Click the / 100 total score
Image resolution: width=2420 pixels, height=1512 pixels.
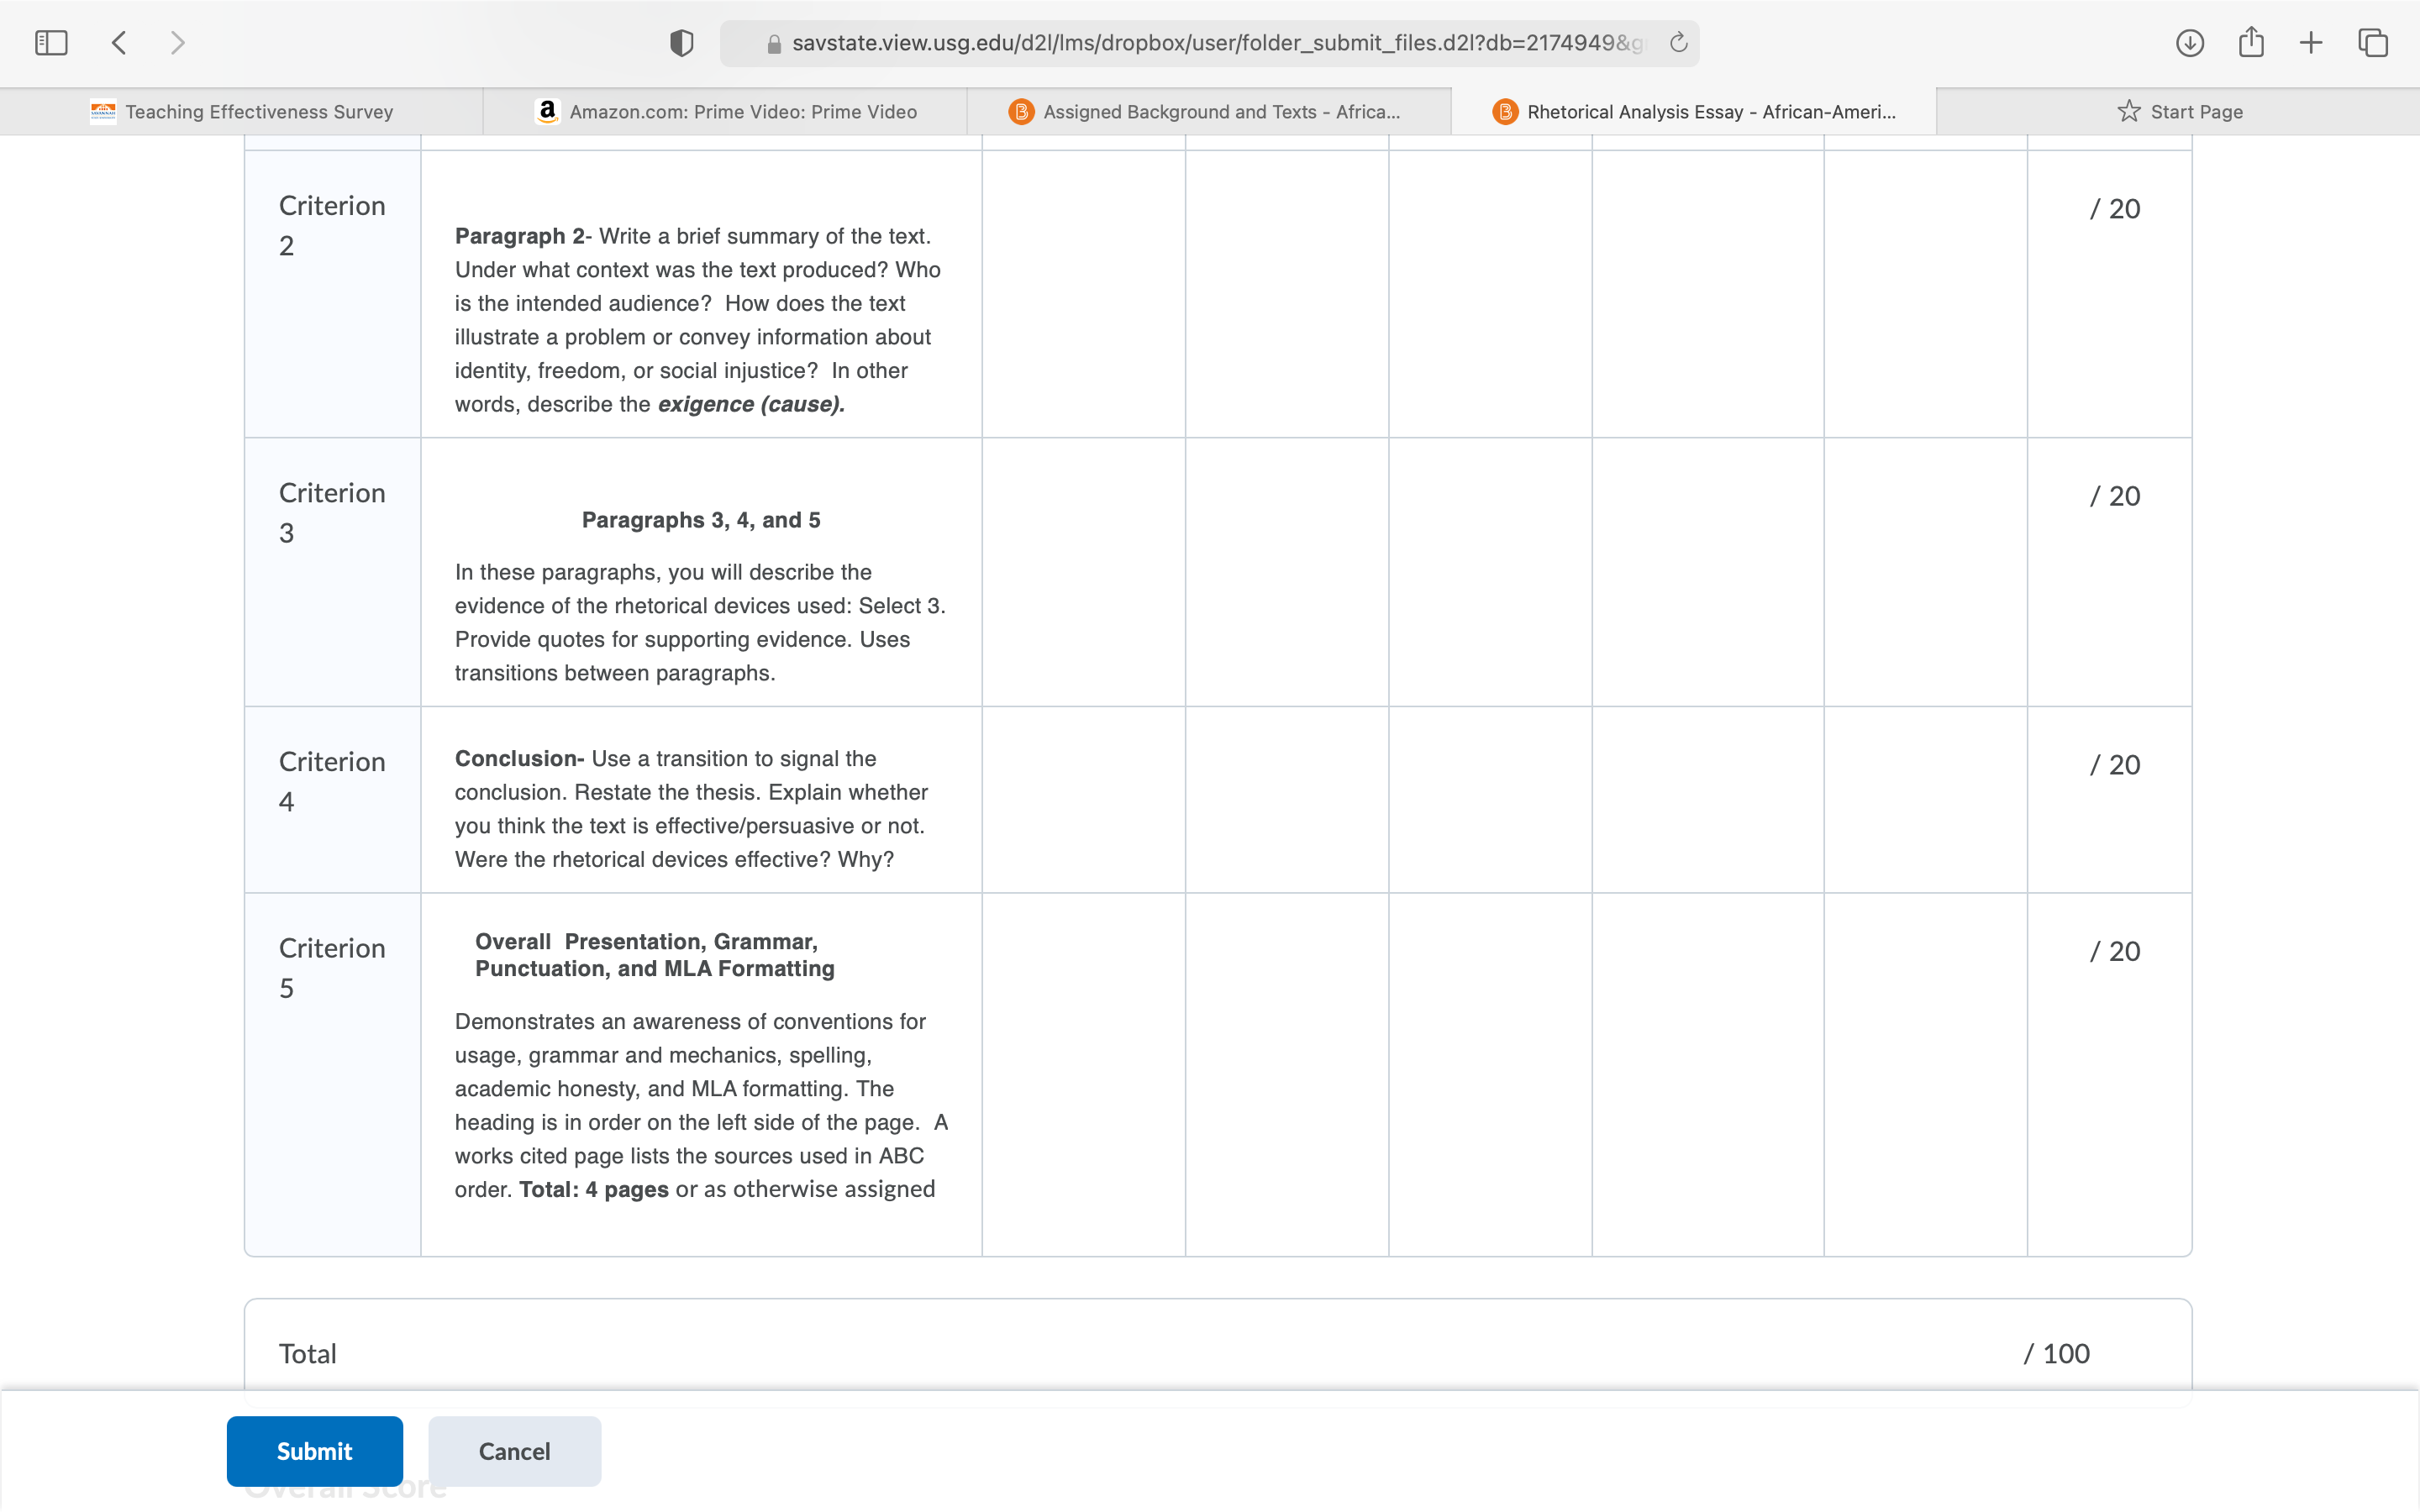point(2057,1353)
